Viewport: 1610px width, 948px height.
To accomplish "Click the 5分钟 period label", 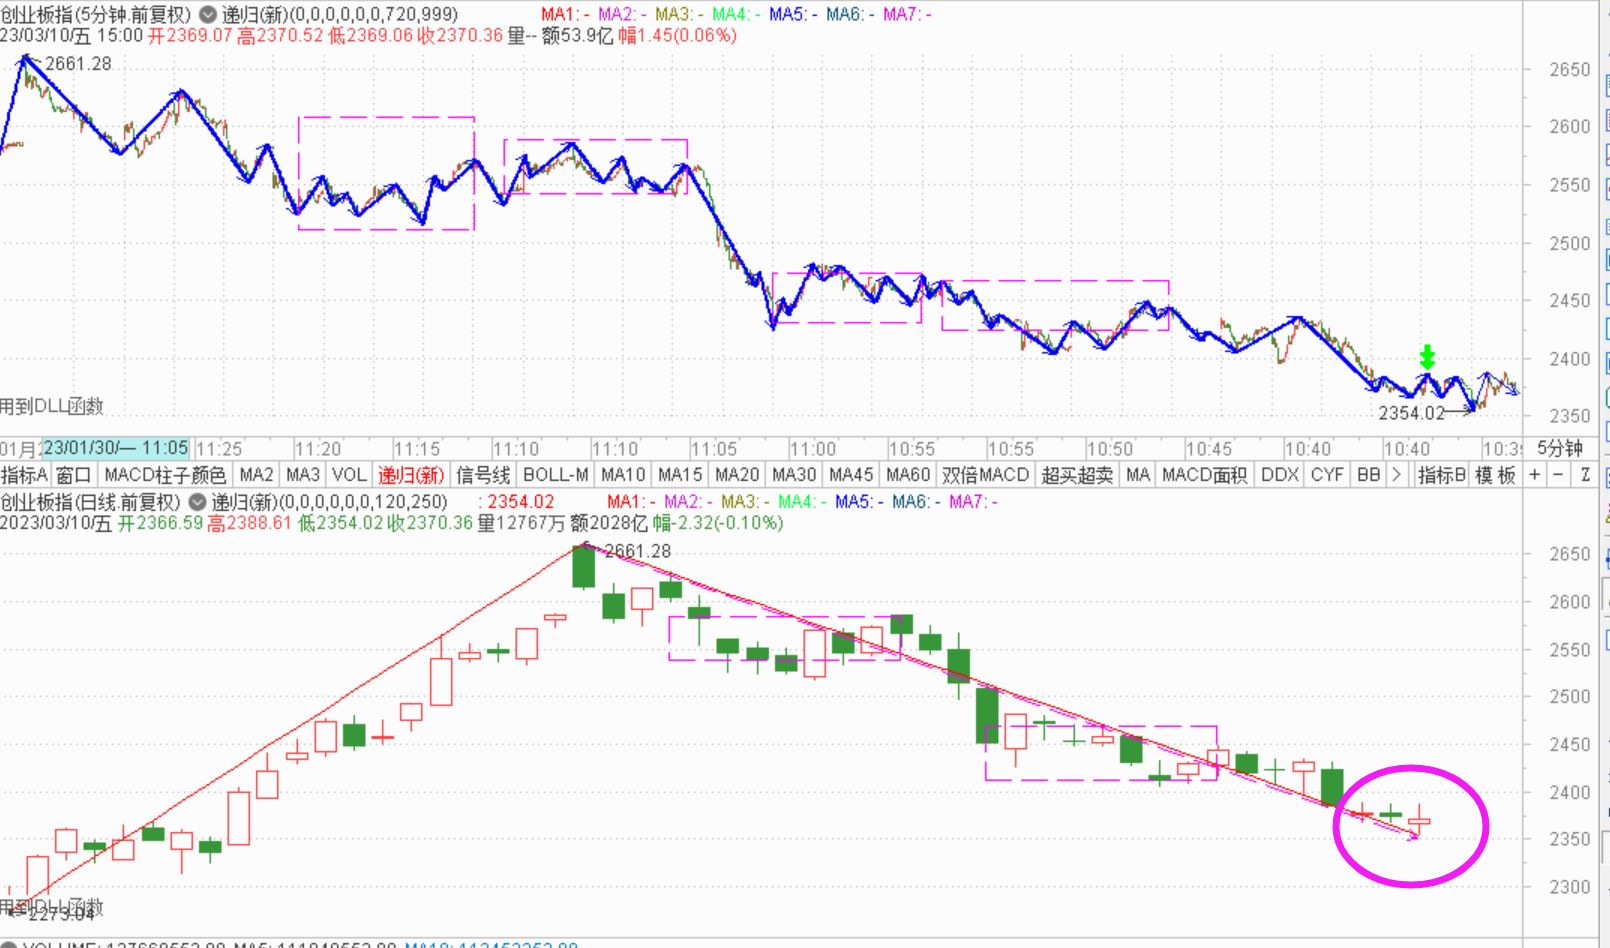I will (1559, 448).
